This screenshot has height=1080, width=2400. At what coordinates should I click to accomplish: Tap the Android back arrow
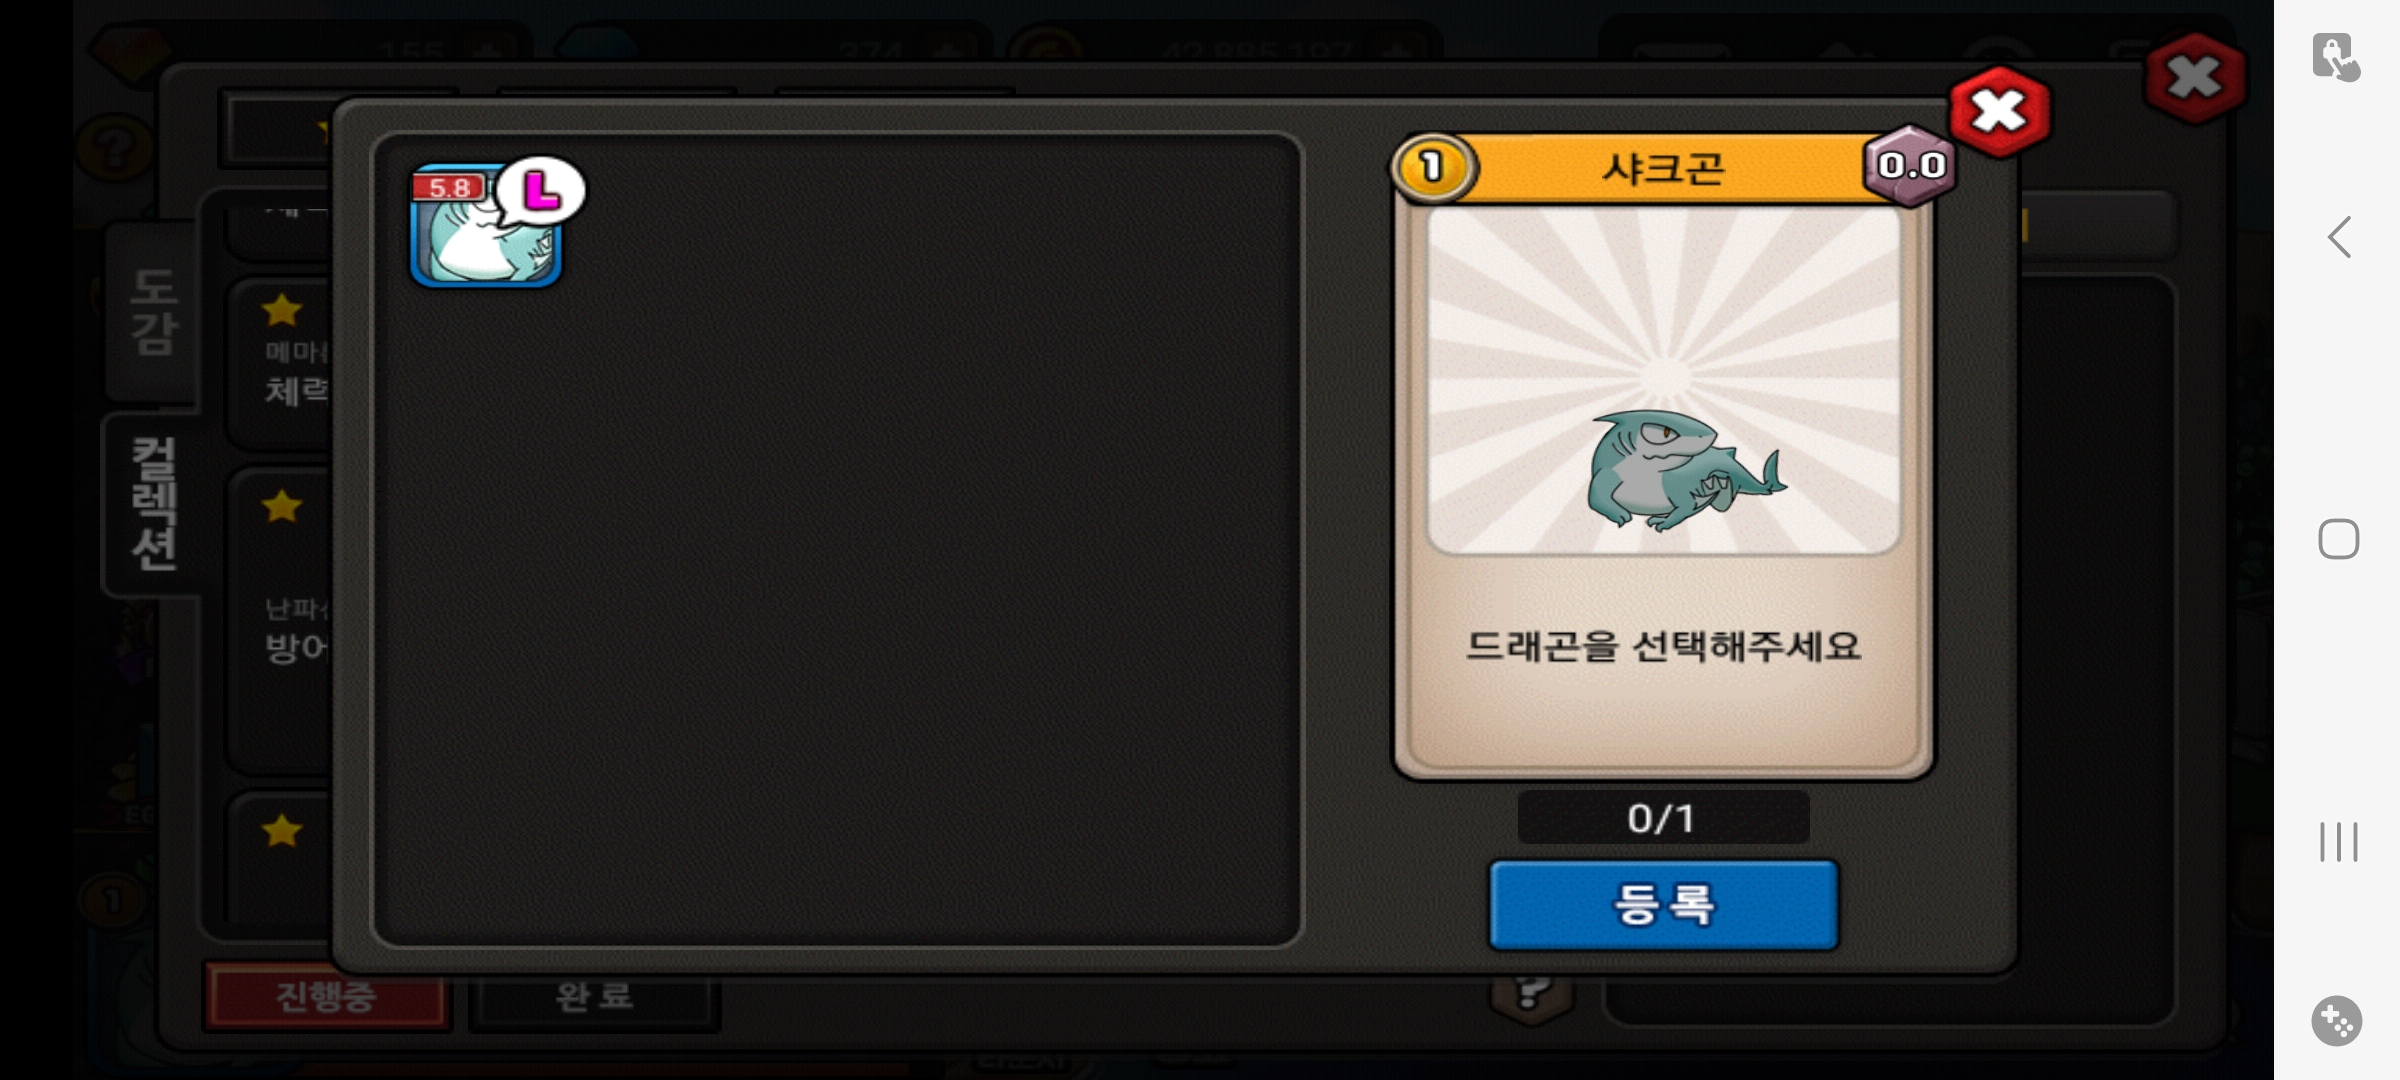coord(2339,237)
